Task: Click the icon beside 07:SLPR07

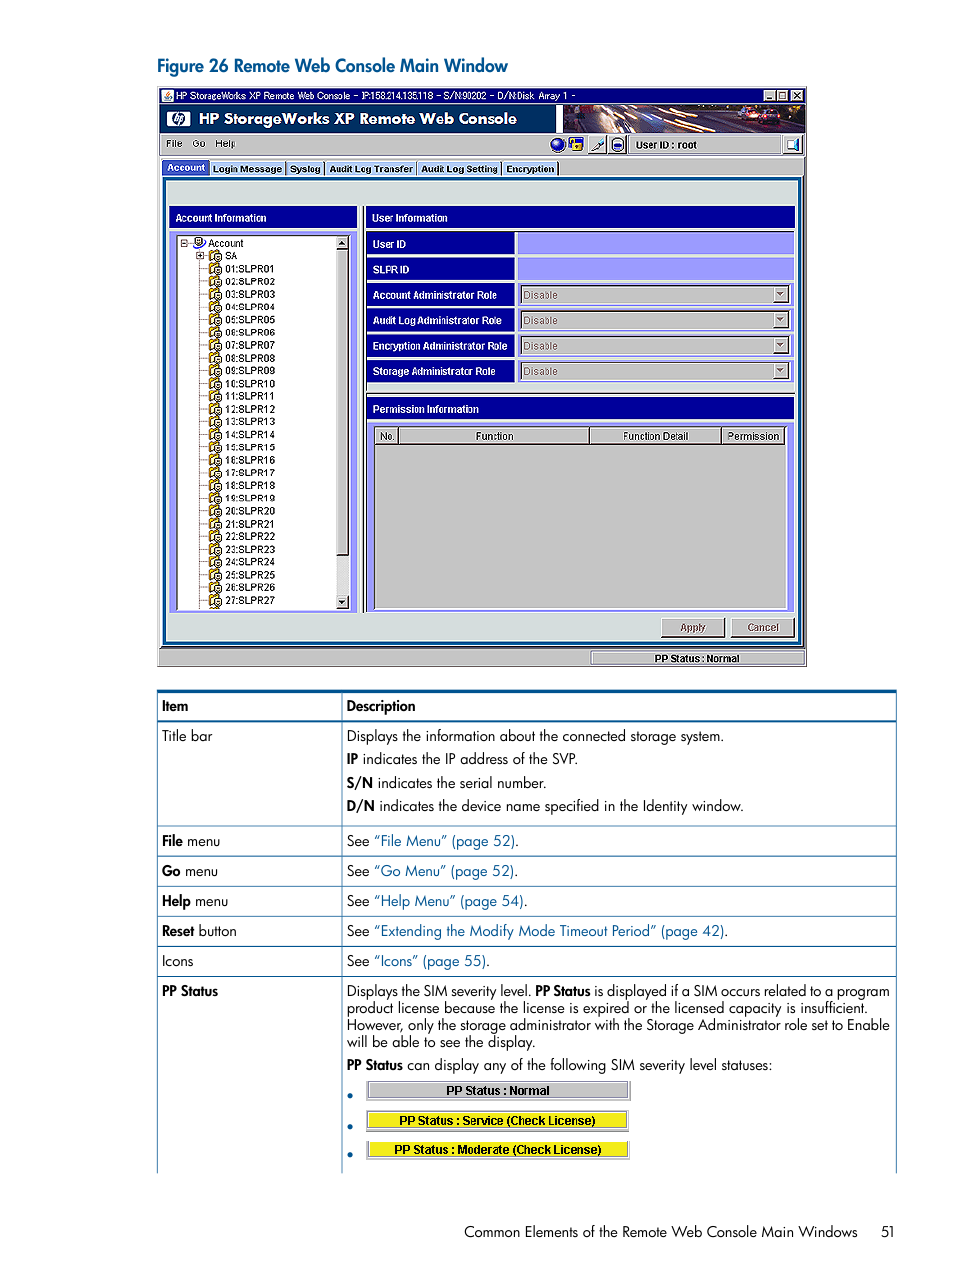Action: click(x=215, y=345)
